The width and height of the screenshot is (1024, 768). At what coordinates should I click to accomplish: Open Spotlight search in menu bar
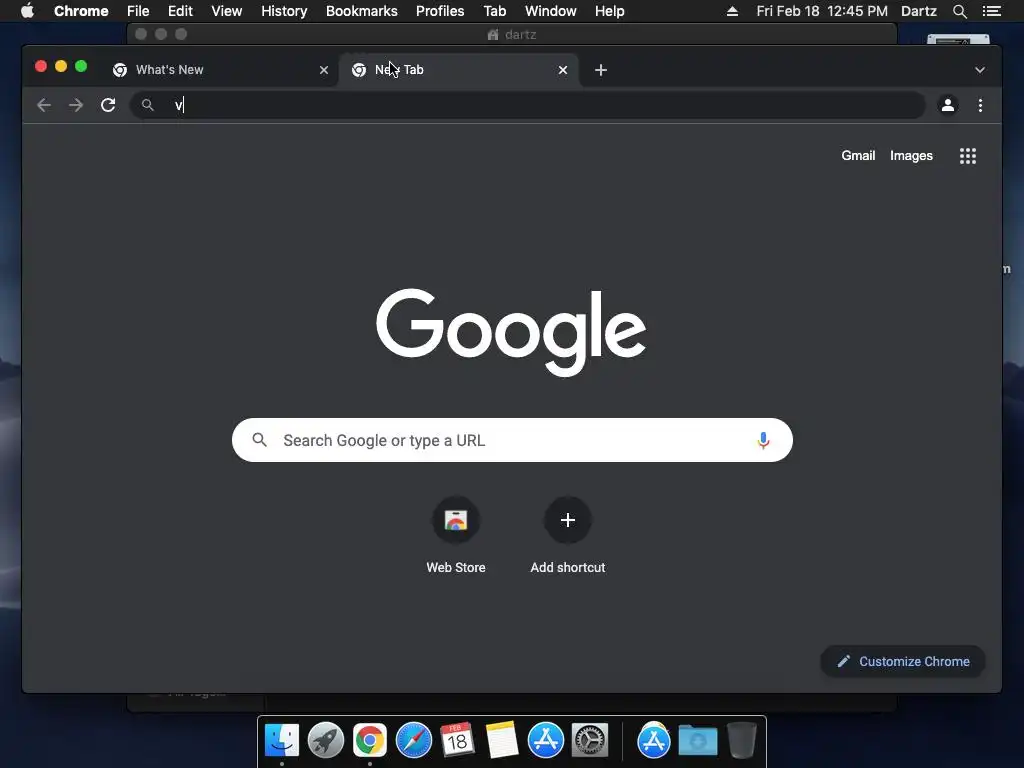click(x=959, y=11)
